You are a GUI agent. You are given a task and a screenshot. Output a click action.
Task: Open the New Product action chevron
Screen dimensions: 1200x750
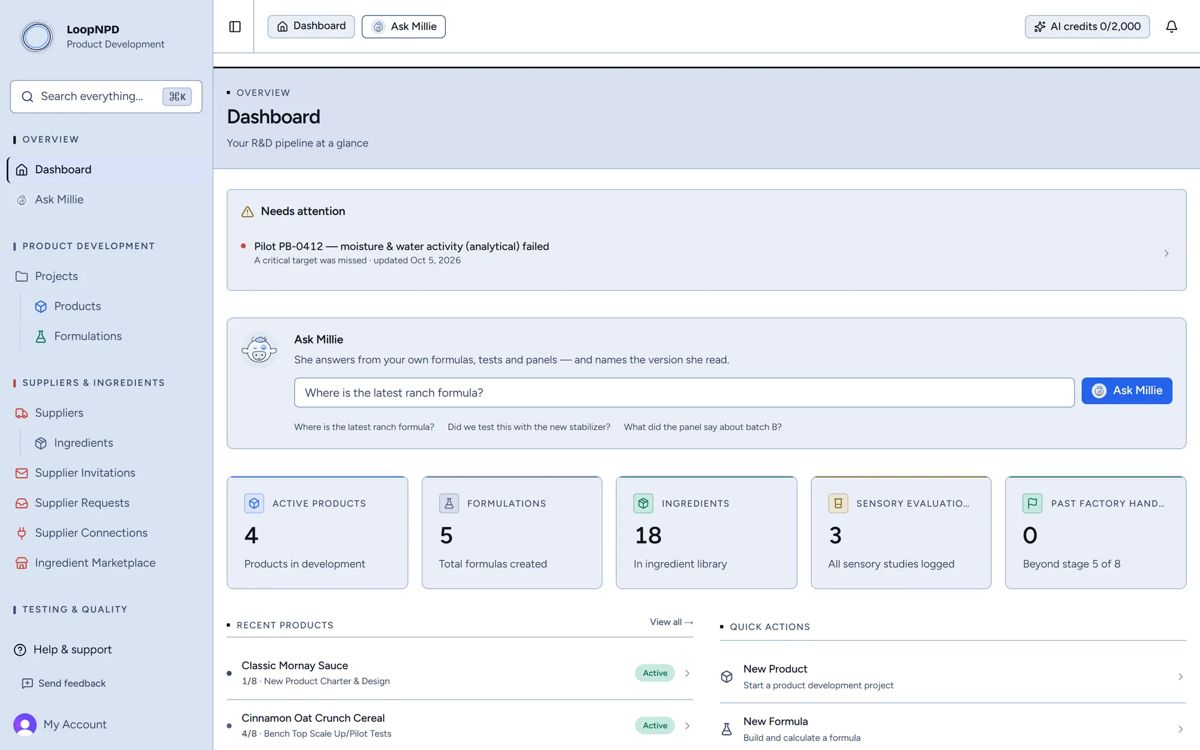(1180, 677)
